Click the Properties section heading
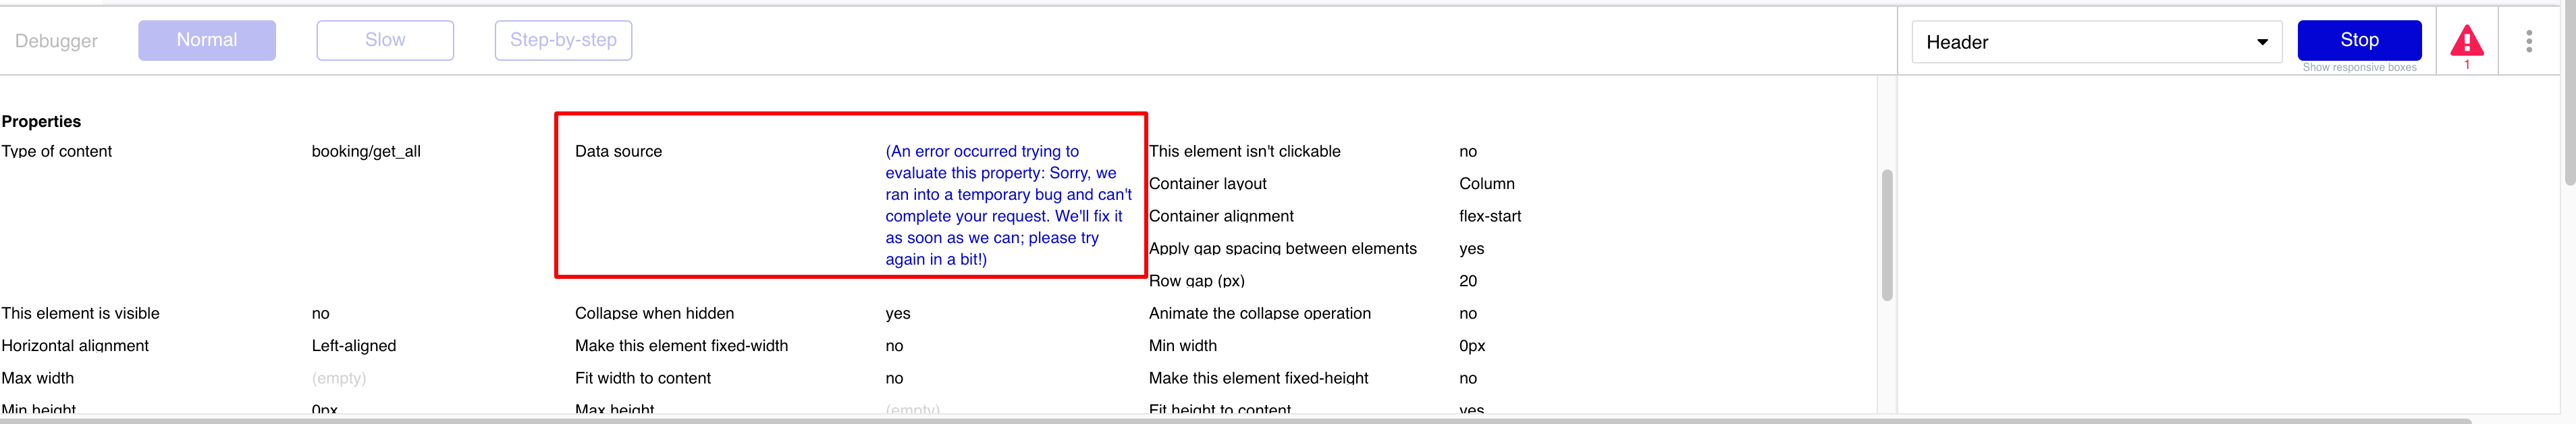 41,121
